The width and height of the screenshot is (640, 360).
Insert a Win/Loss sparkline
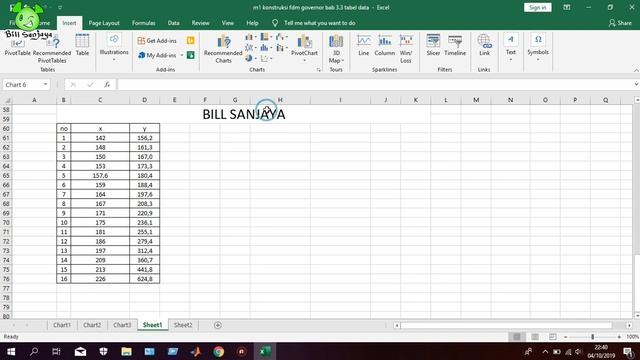[406, 49]
